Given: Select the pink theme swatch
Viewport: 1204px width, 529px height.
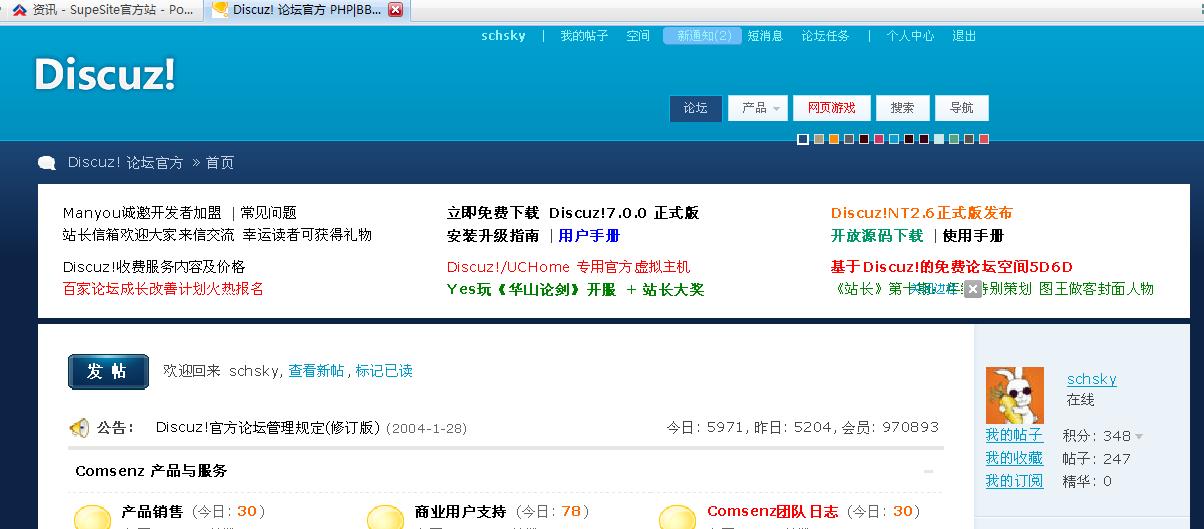Looking at the screenshot, I should 878,139.
